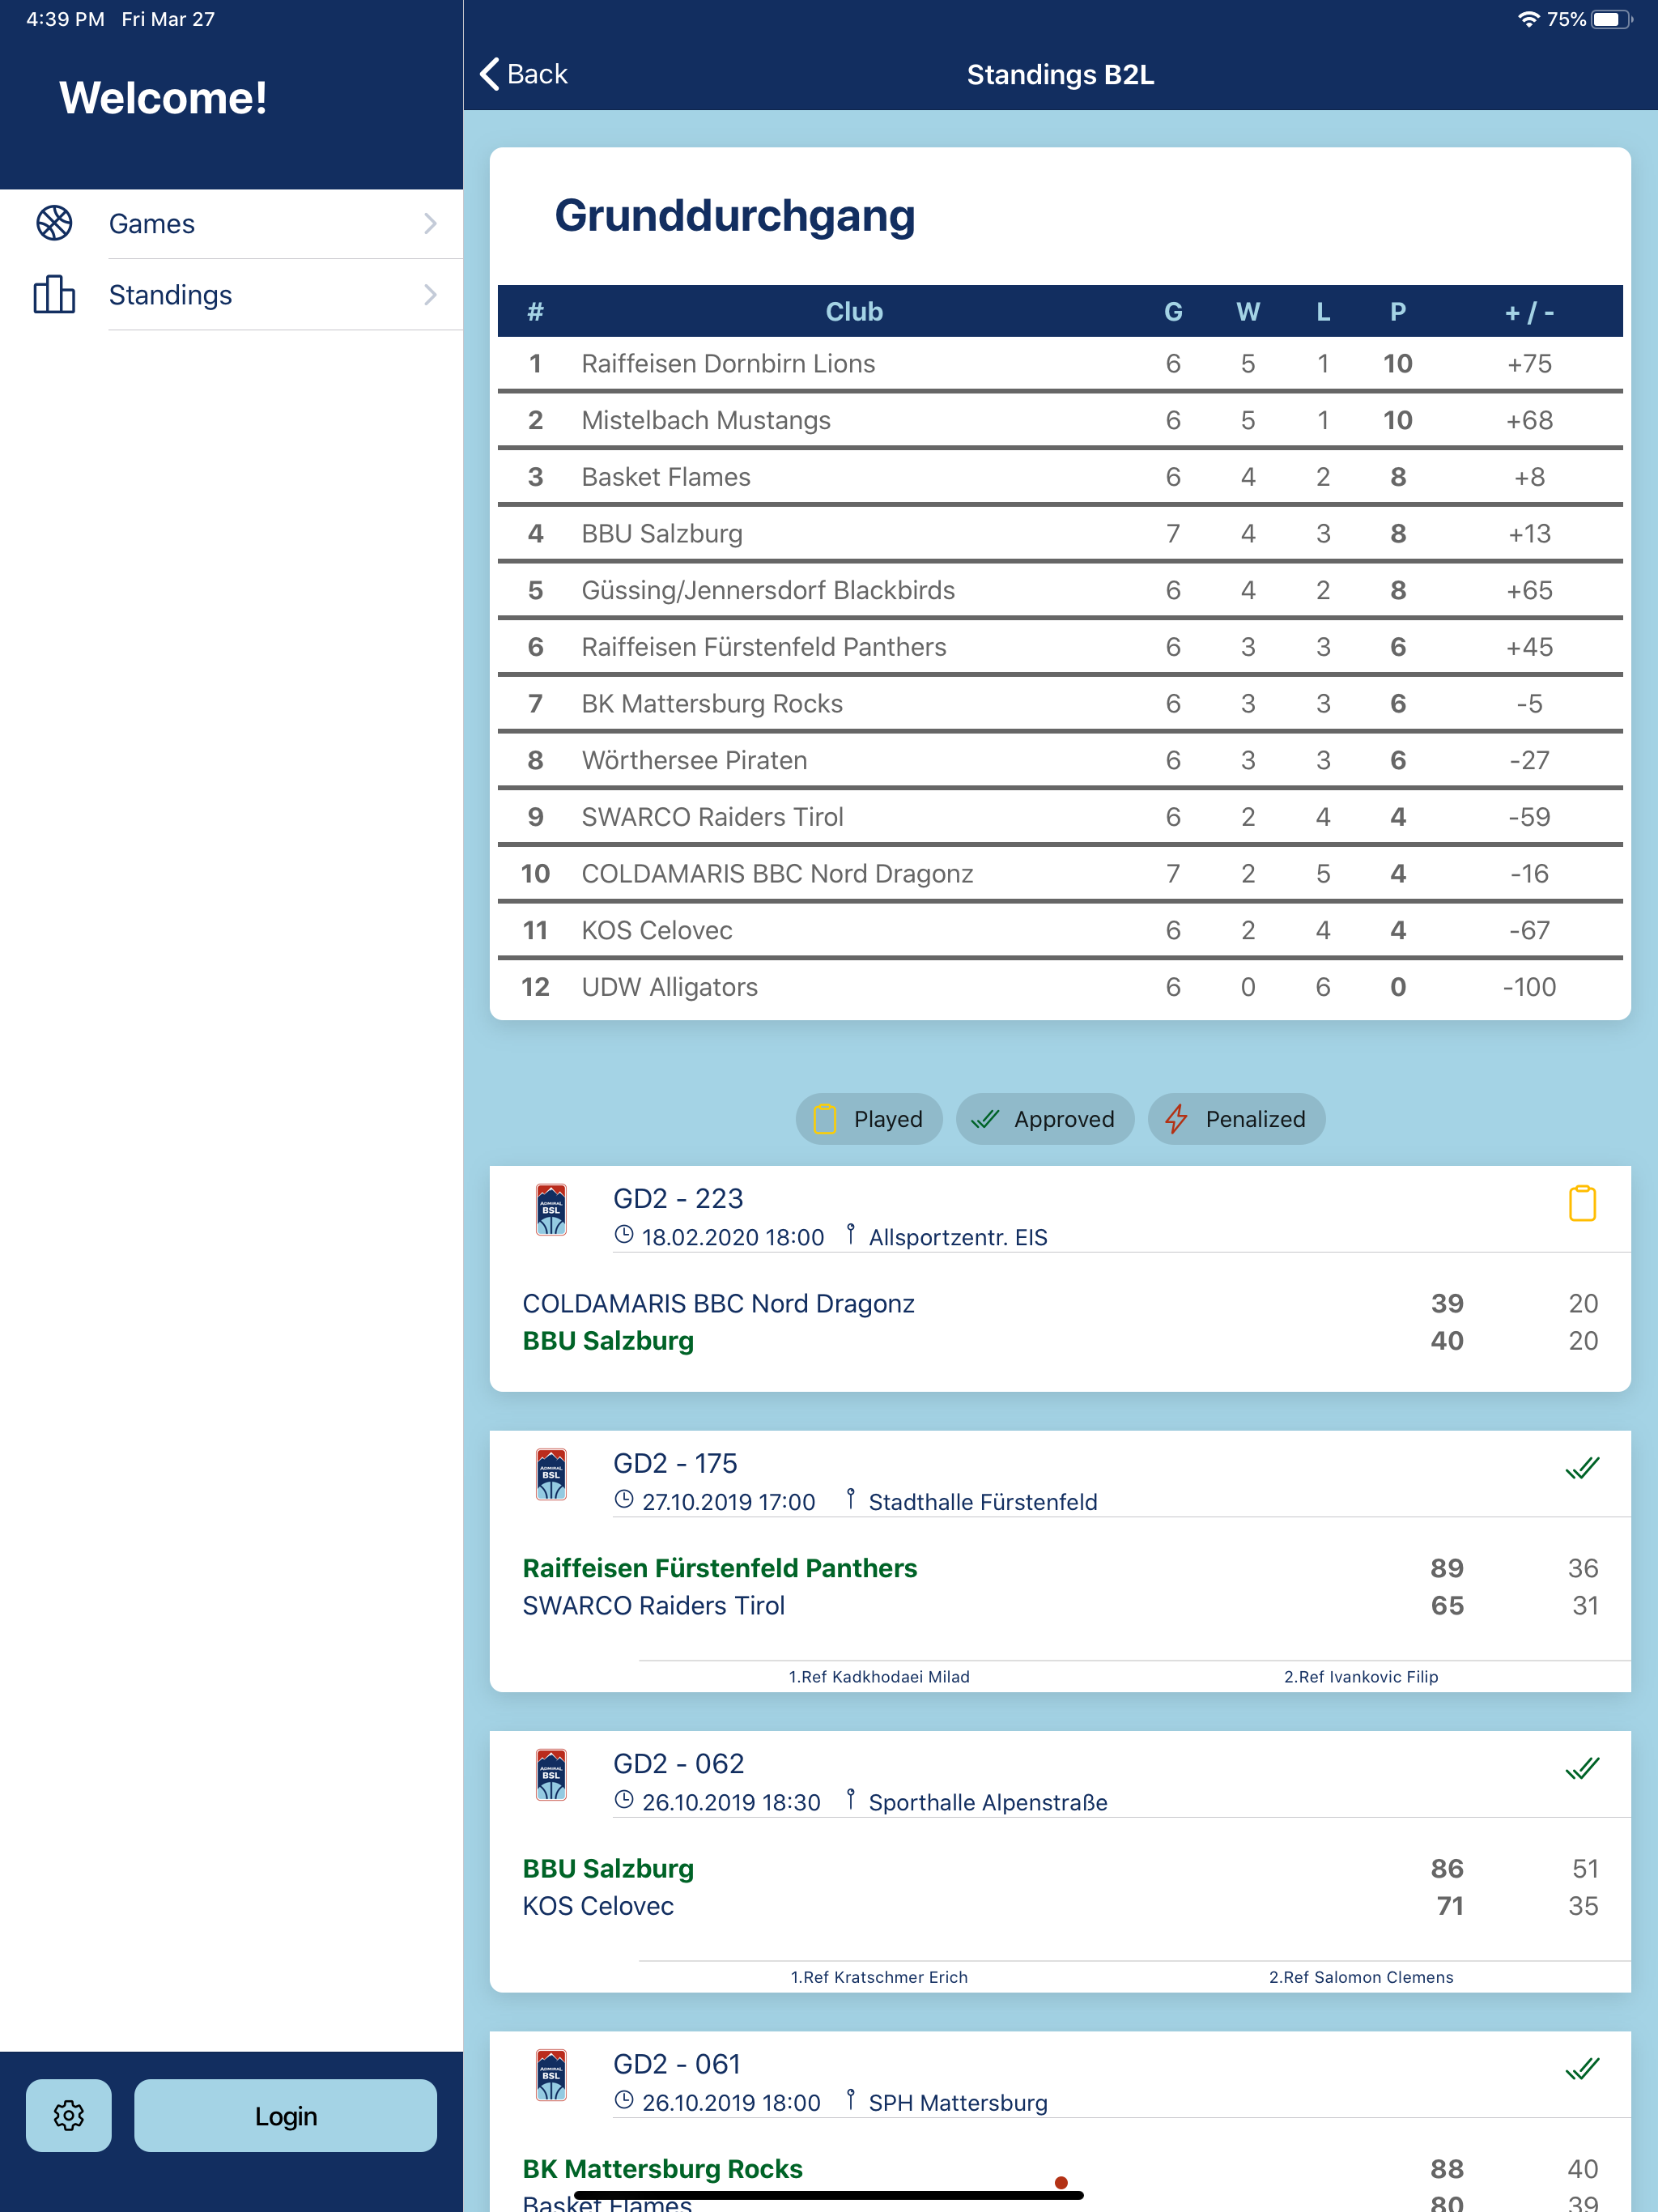This screenshot has width=1658, height=2212.
Task: Open the Games menu item
Action: click(231, 223)
